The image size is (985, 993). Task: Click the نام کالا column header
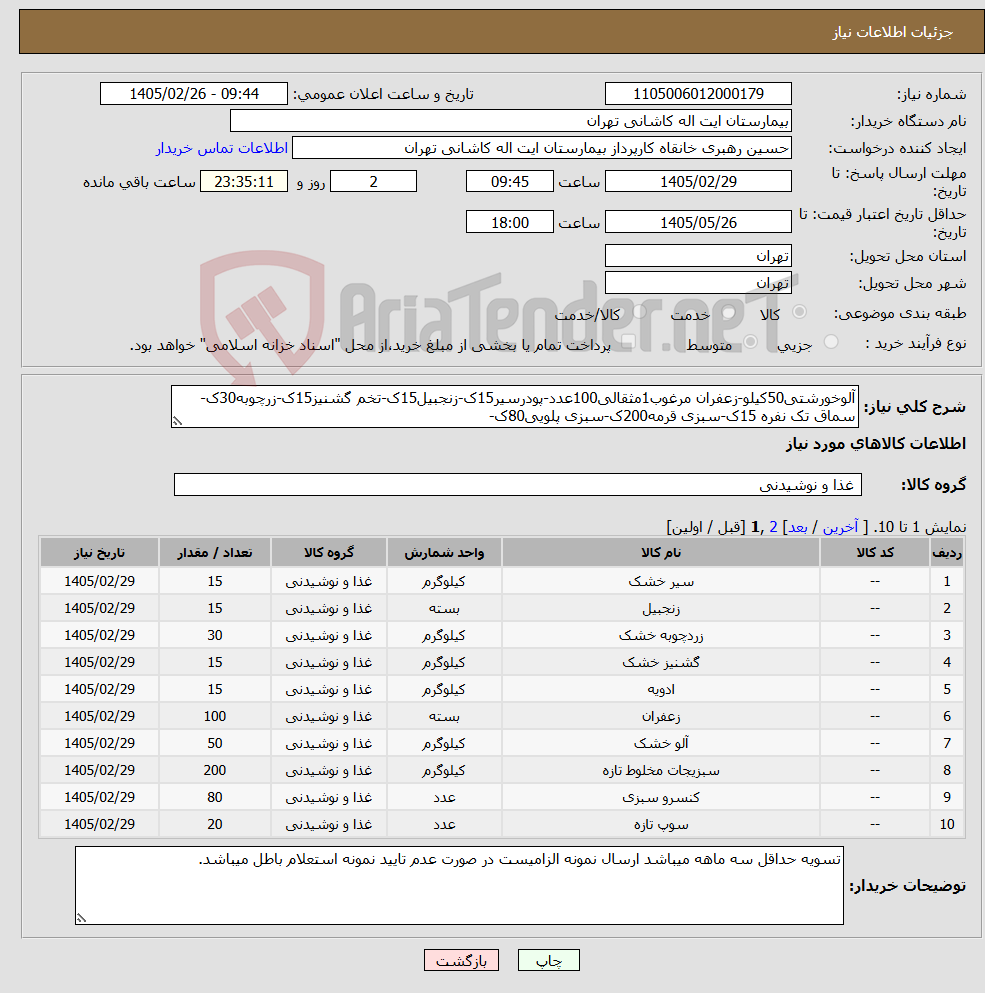click(661, 552)
